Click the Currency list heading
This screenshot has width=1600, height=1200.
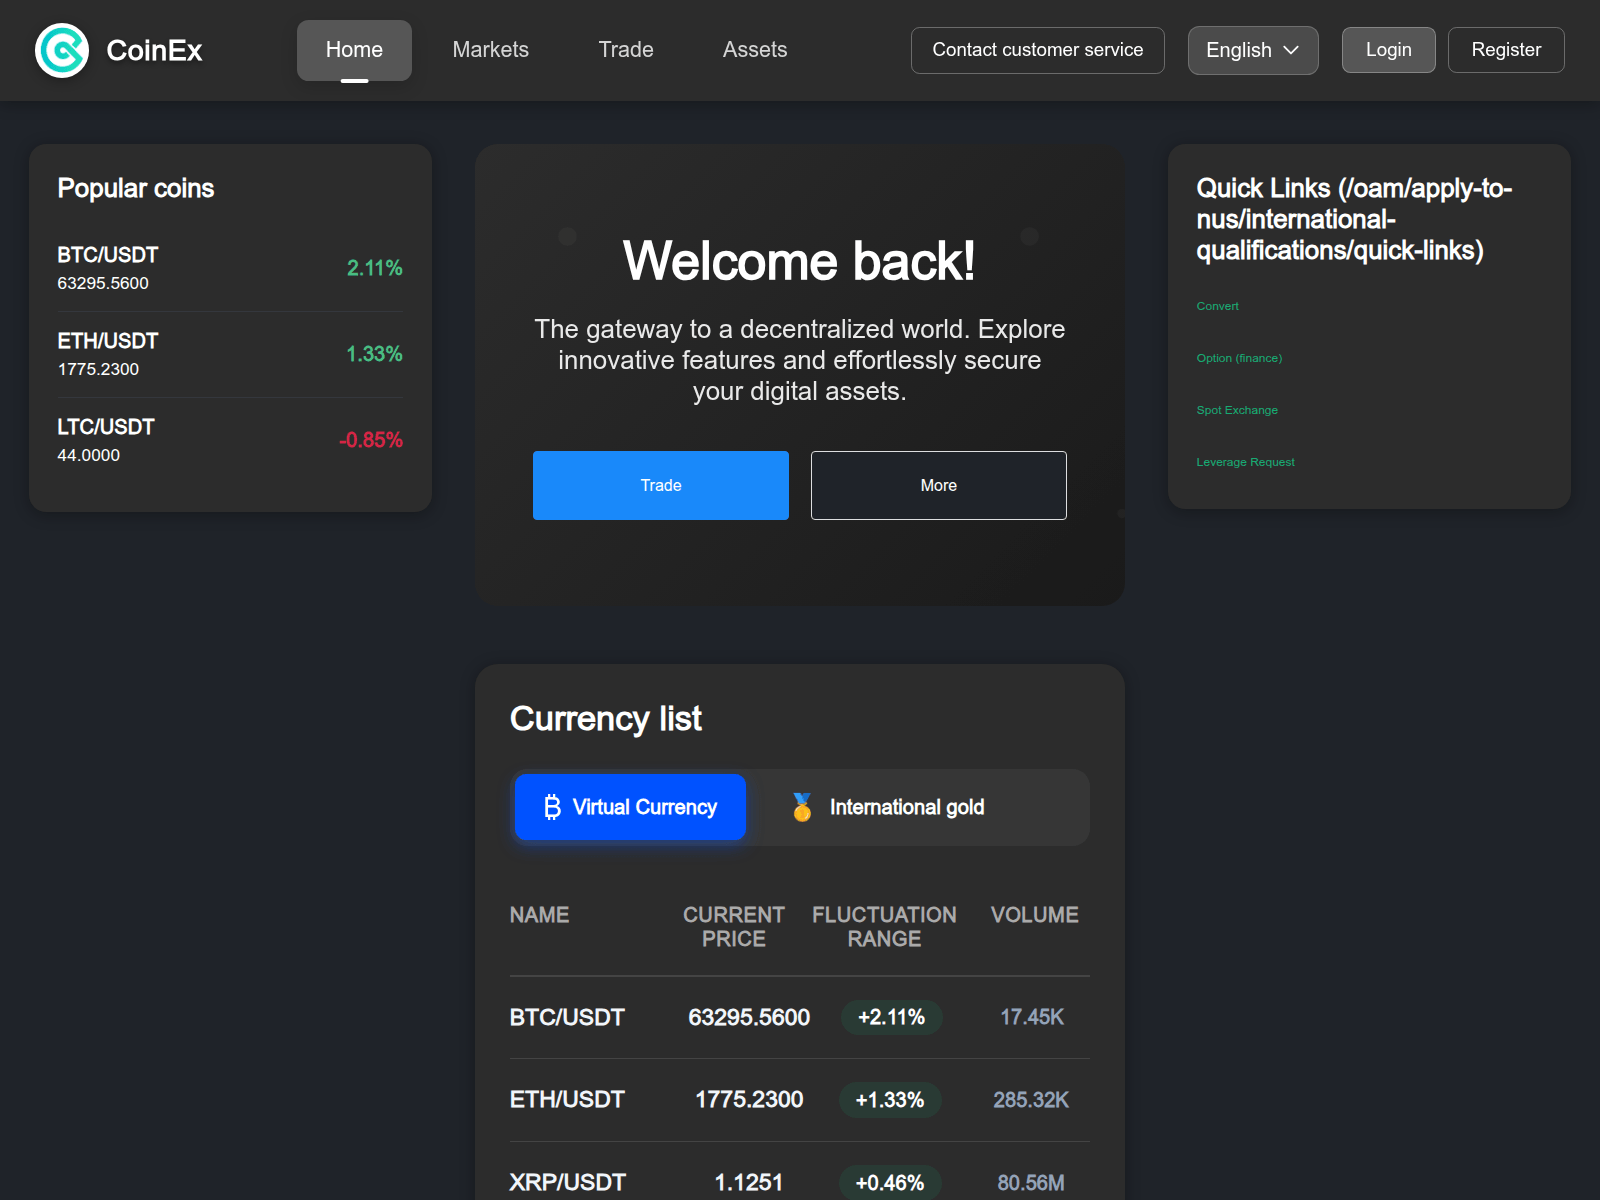tap(606, 719)
